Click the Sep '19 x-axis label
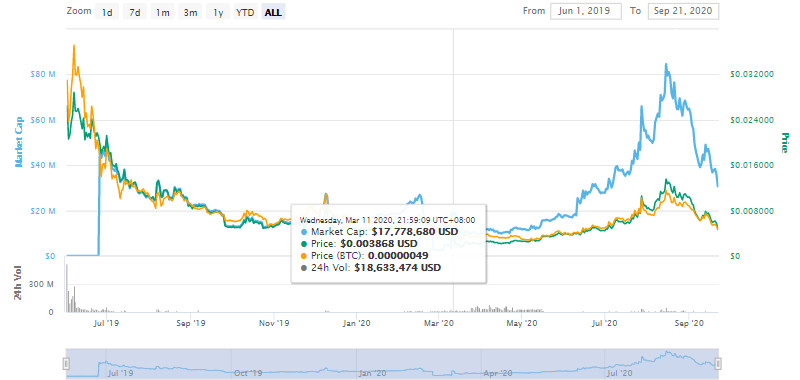 [191, 323]
